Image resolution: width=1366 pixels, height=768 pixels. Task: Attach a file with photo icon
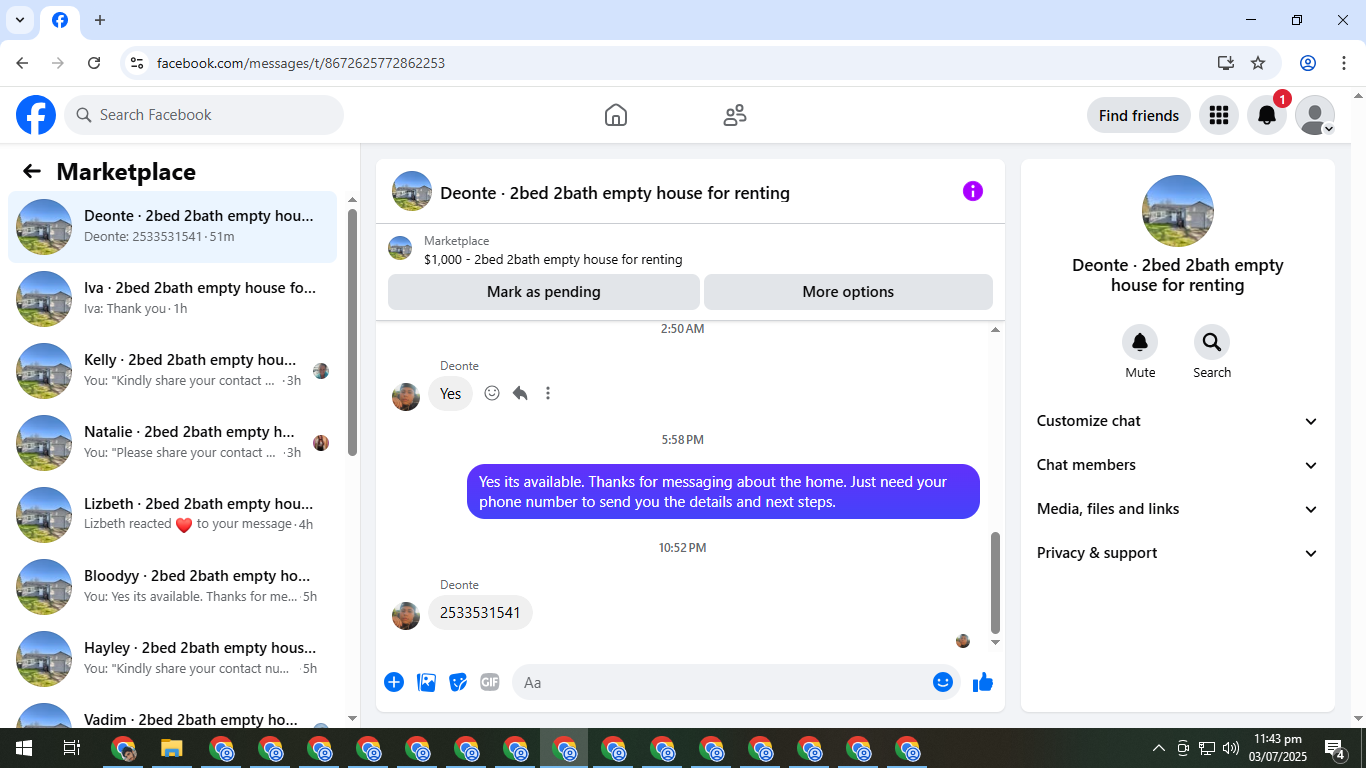pos(426,682)
